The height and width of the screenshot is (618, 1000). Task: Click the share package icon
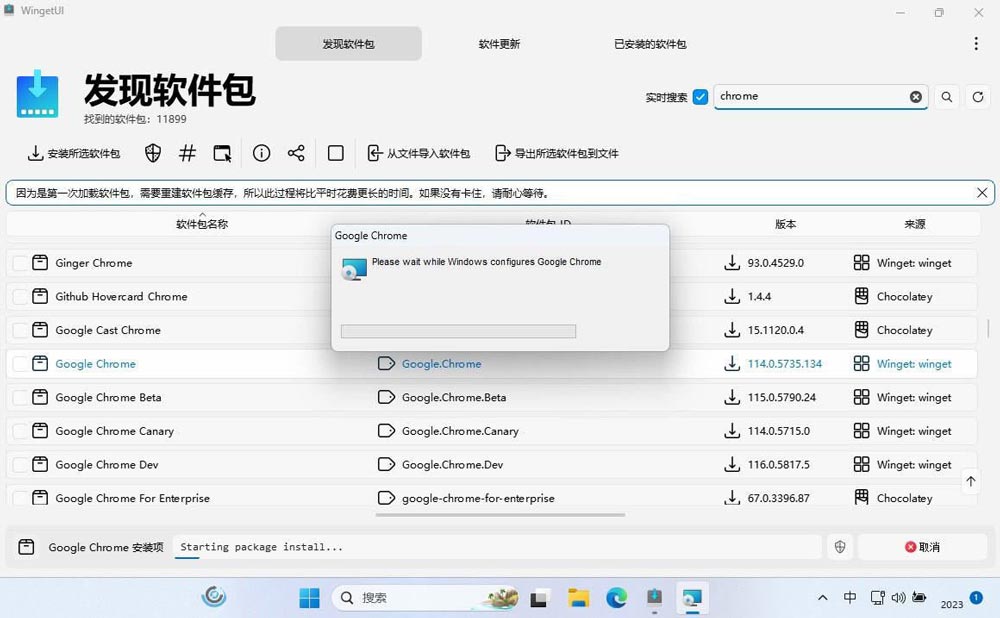tap(296, 153)
